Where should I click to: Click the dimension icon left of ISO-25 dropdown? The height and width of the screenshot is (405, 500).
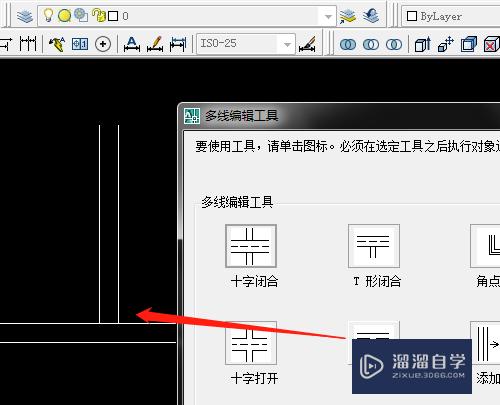tap(178, 44)
